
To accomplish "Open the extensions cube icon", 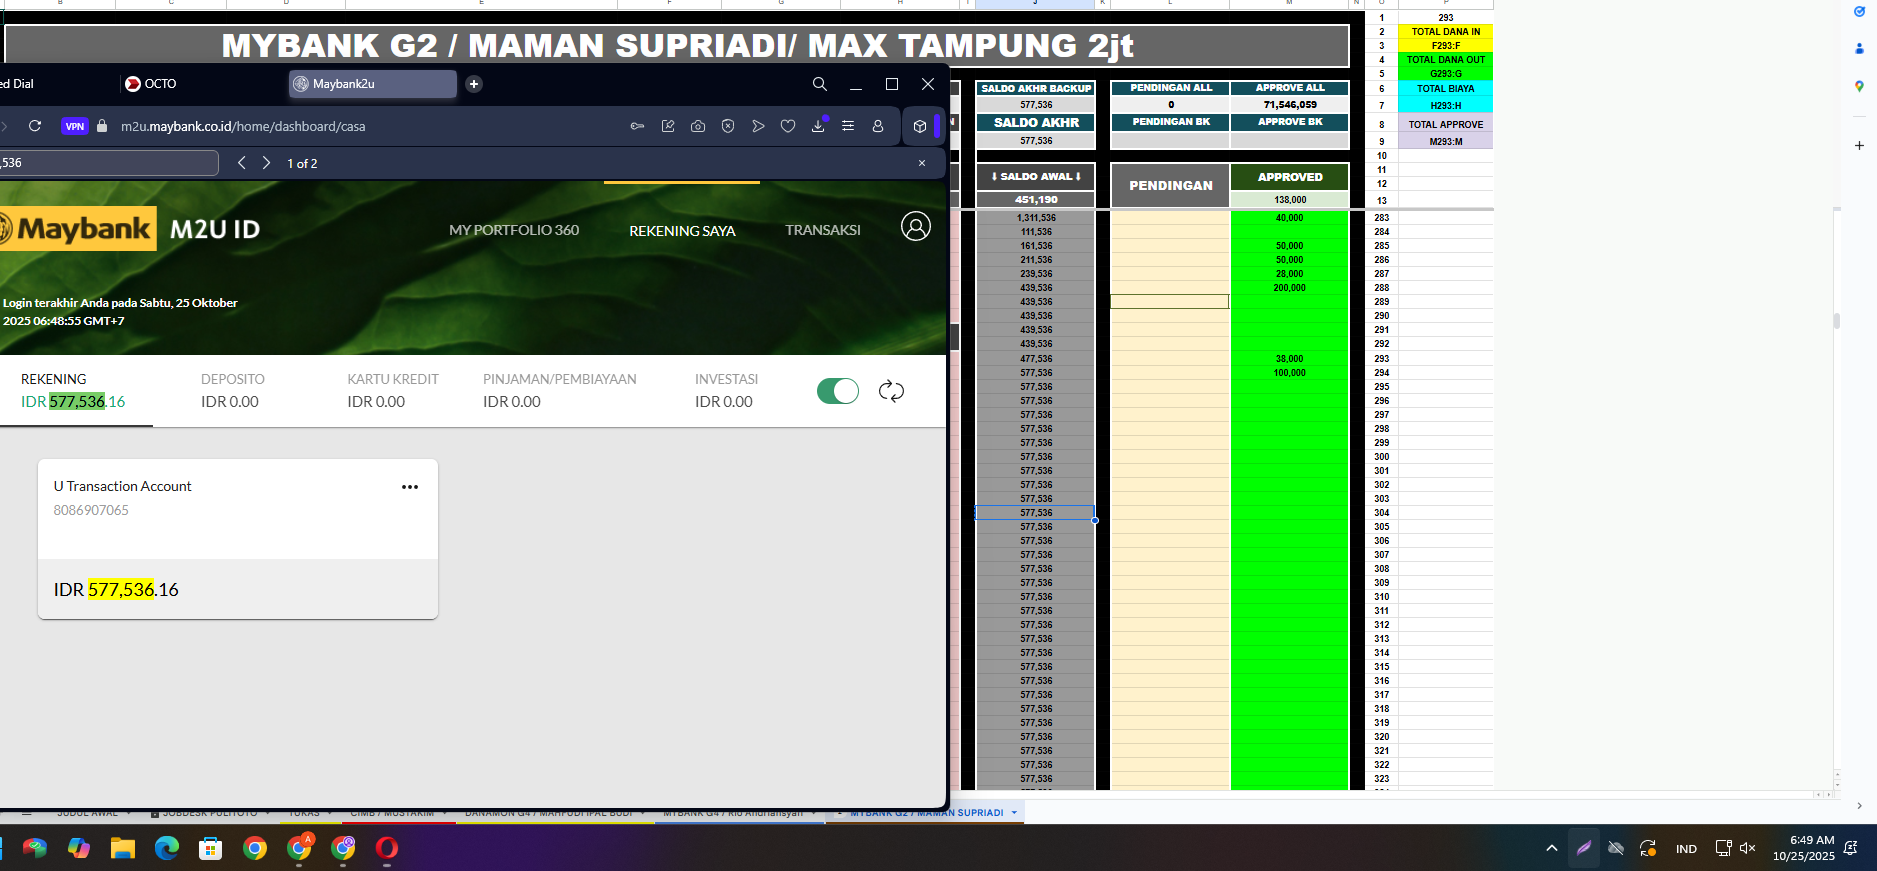I will click(x=920, y=126).
